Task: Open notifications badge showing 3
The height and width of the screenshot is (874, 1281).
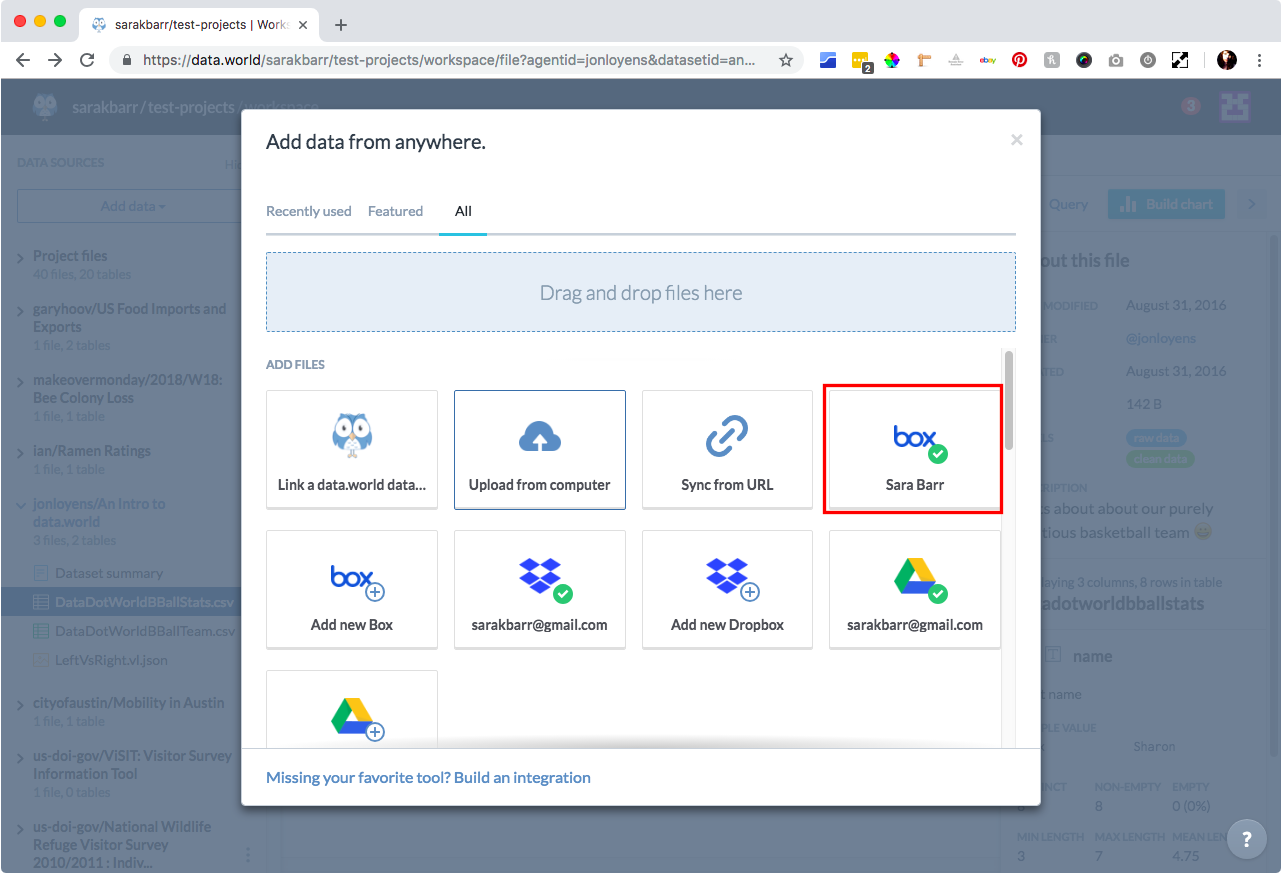Action: (x=1190, y=106)
